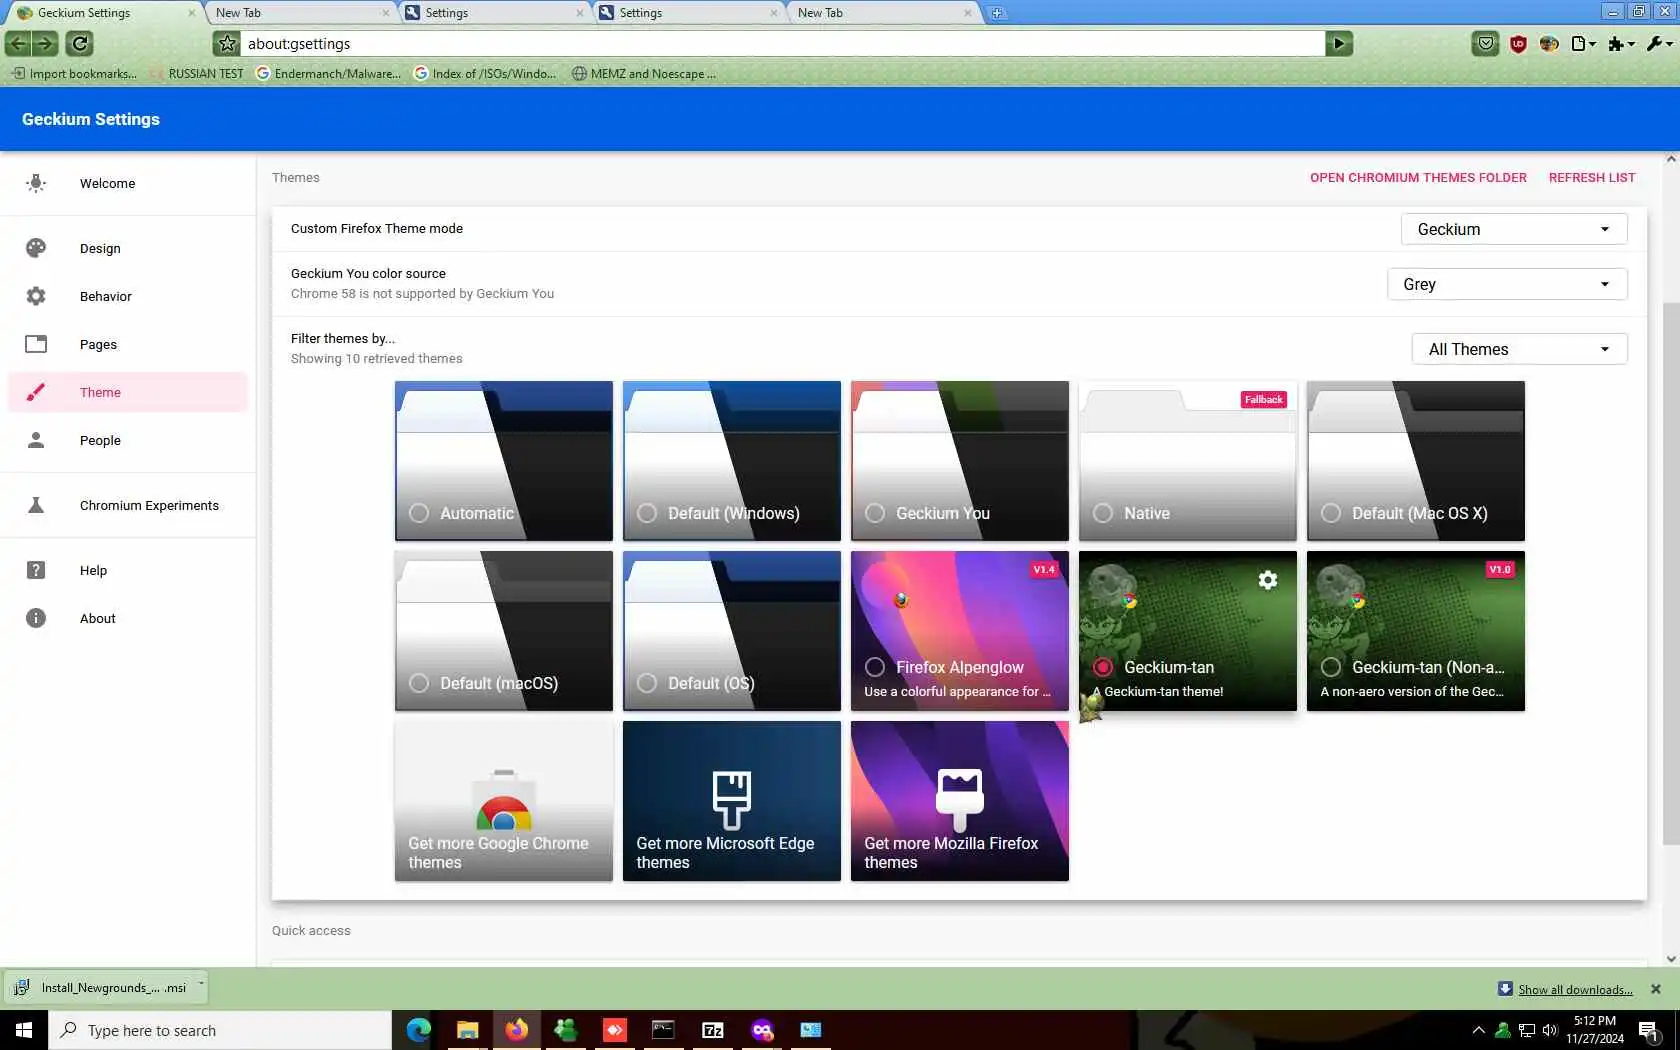The width and height of the screenshot is (1680, 1050).
Task: Switch to the first New Tab tab
Action: point(298,13)
